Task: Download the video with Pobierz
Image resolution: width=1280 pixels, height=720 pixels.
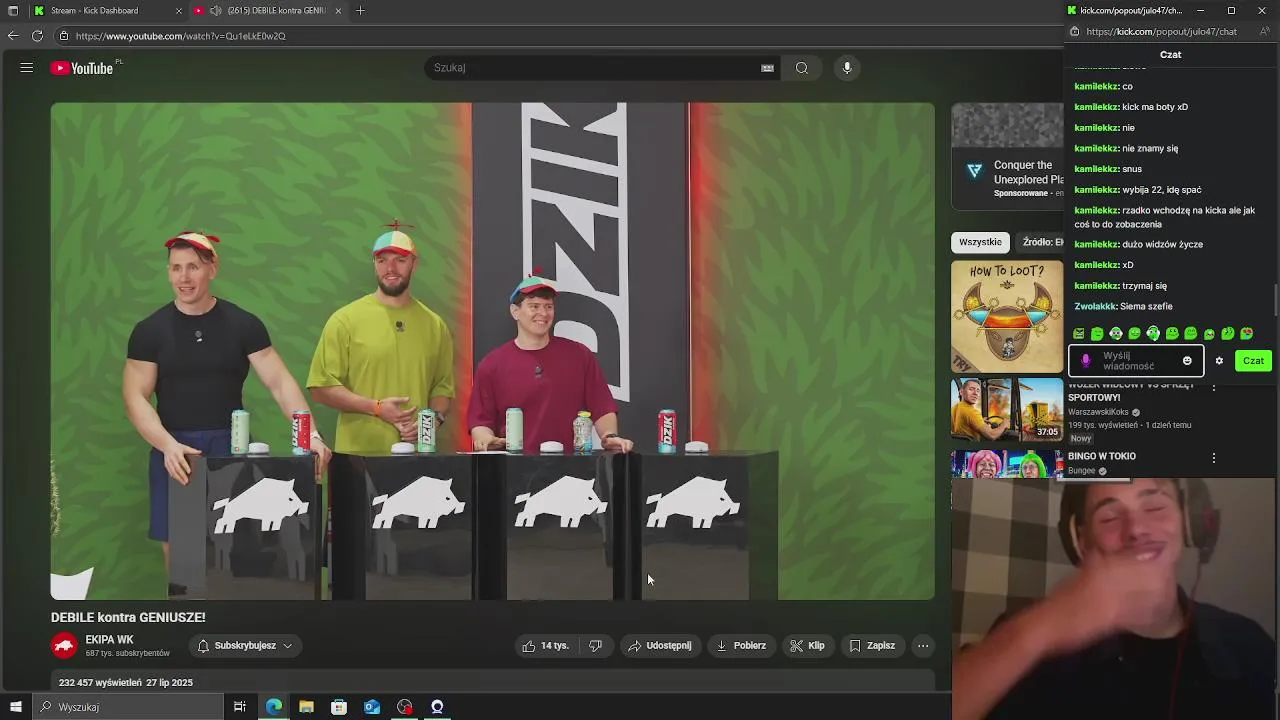Action: [741, 646]
